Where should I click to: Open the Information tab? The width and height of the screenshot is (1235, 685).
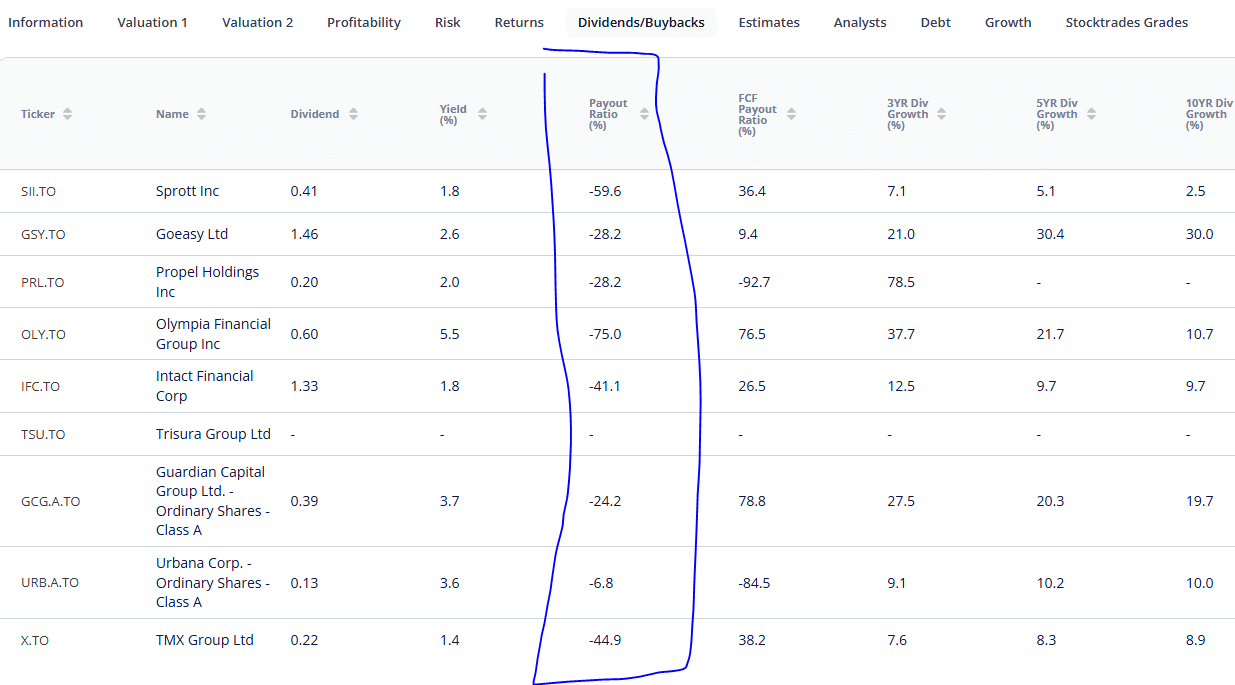point(45,22)
